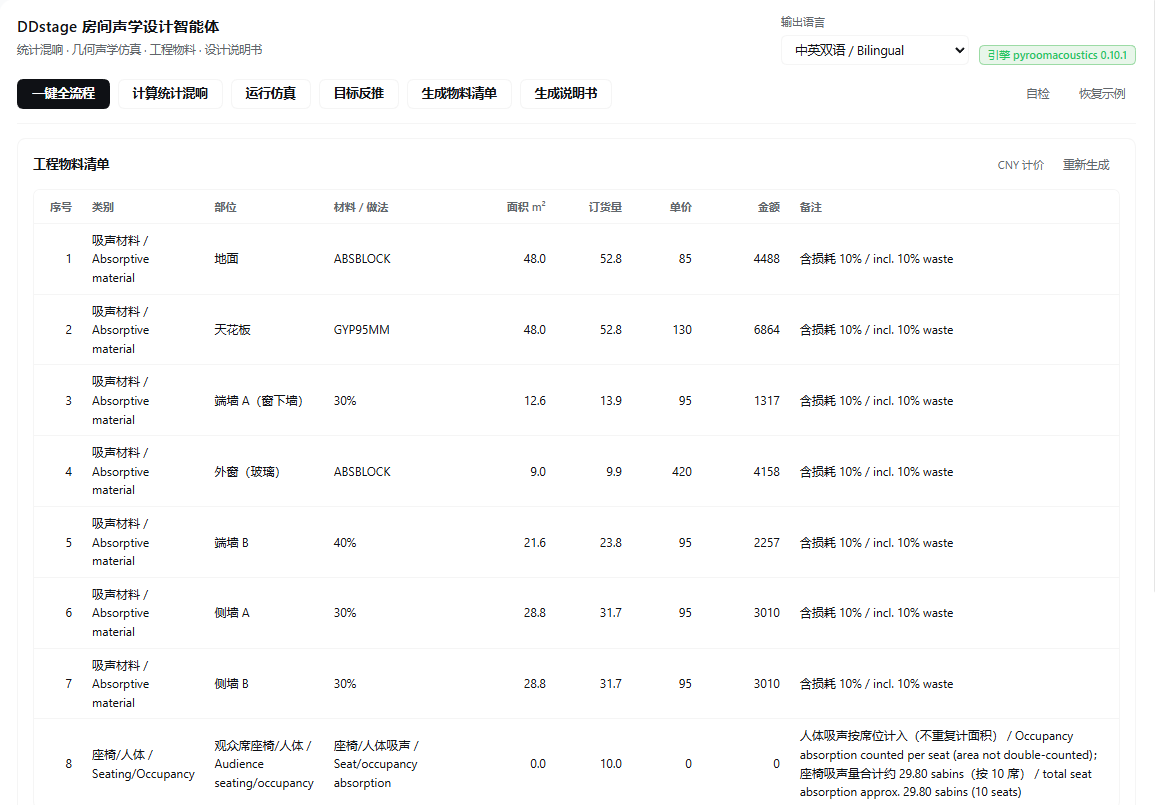The image size is (1155, 805).
Task: Click the 目标反推 button
Action: pos(359,94)
